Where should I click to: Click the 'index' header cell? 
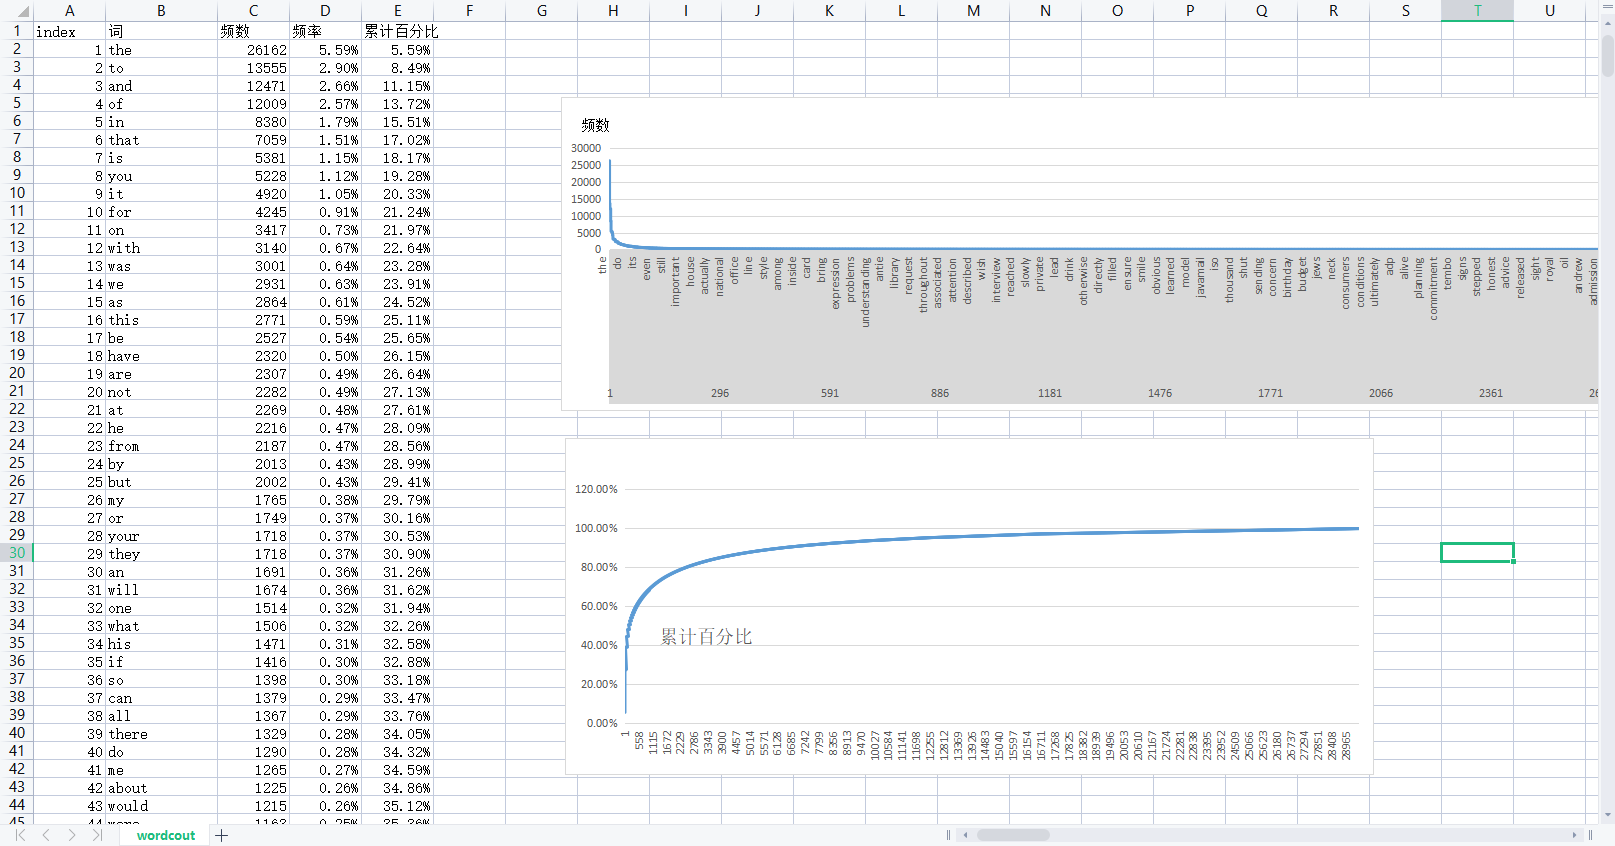click(69, 31)
